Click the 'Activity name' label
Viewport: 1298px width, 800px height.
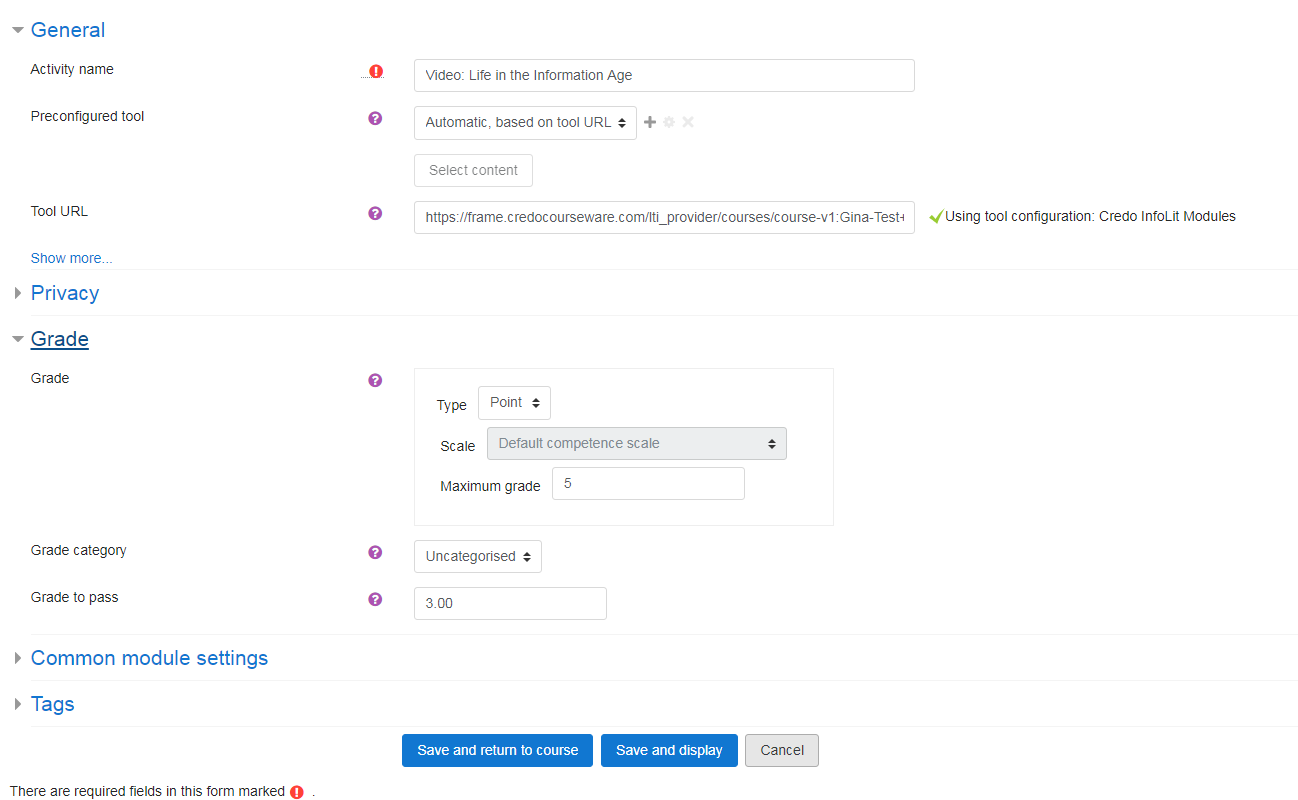[72, 69]
